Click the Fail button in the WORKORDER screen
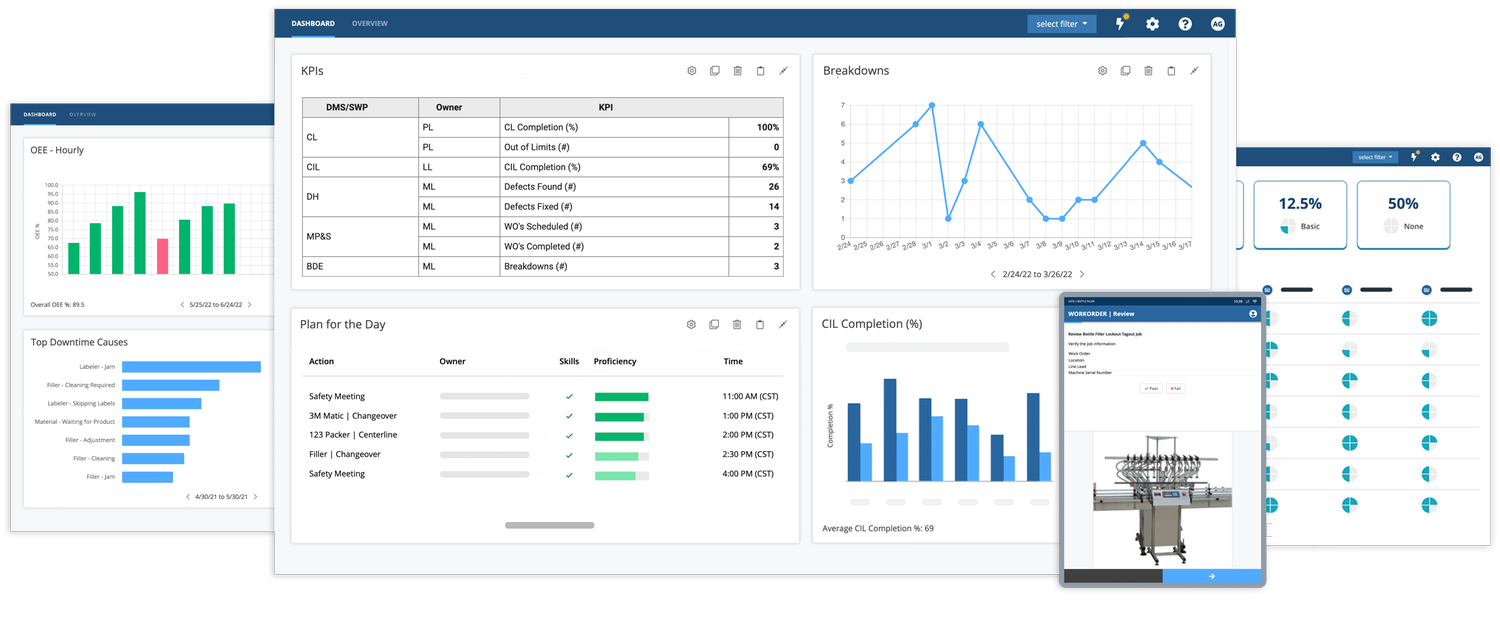This screenshot has width=1500, height=617. (1175, 388)
